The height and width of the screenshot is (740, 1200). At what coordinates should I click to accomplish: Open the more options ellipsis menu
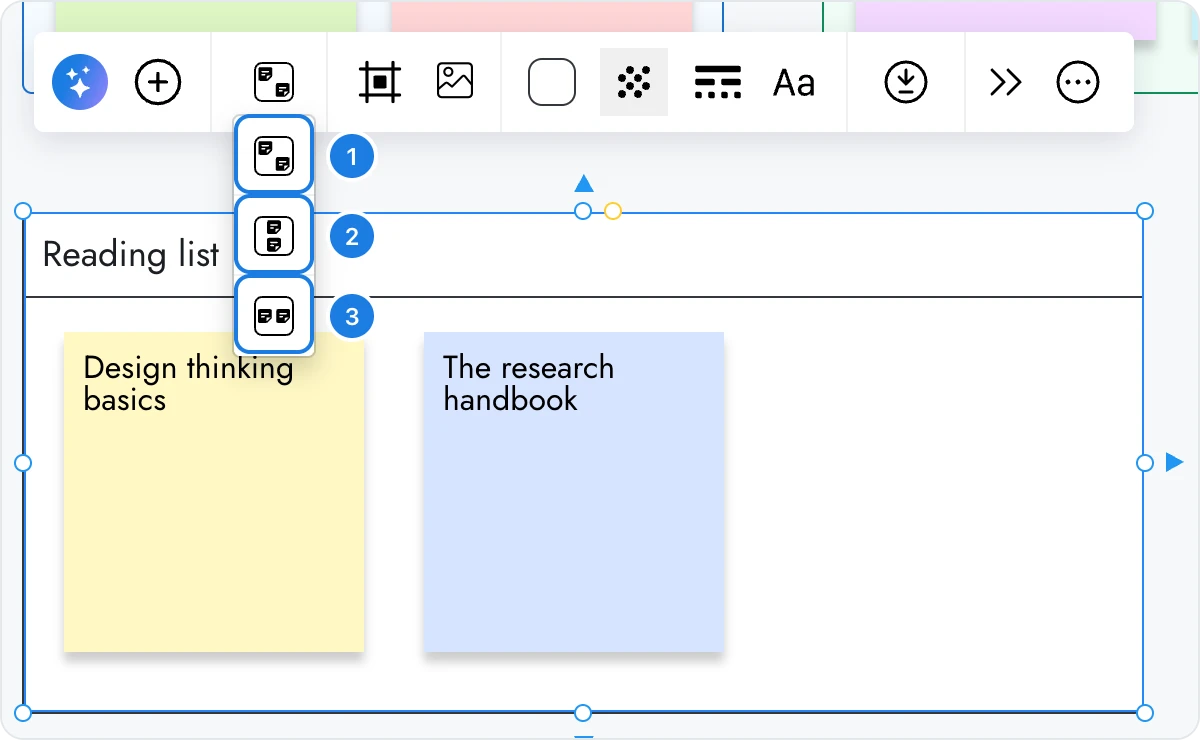coord(1078,82)
